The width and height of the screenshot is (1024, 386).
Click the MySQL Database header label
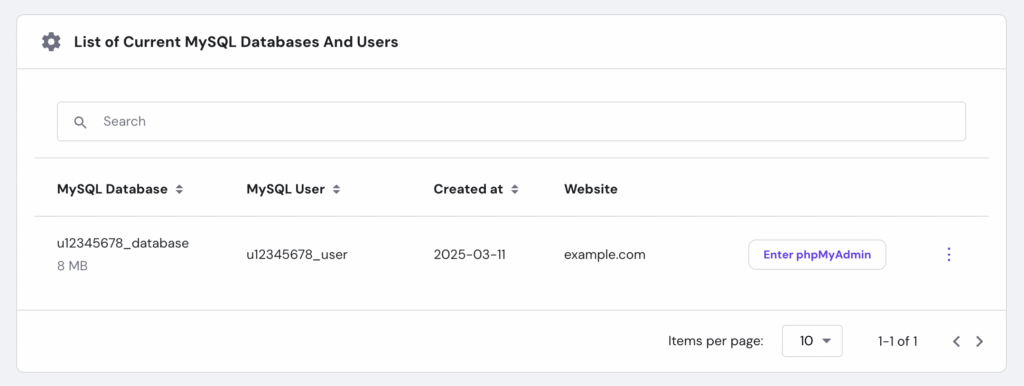[112, 189]
